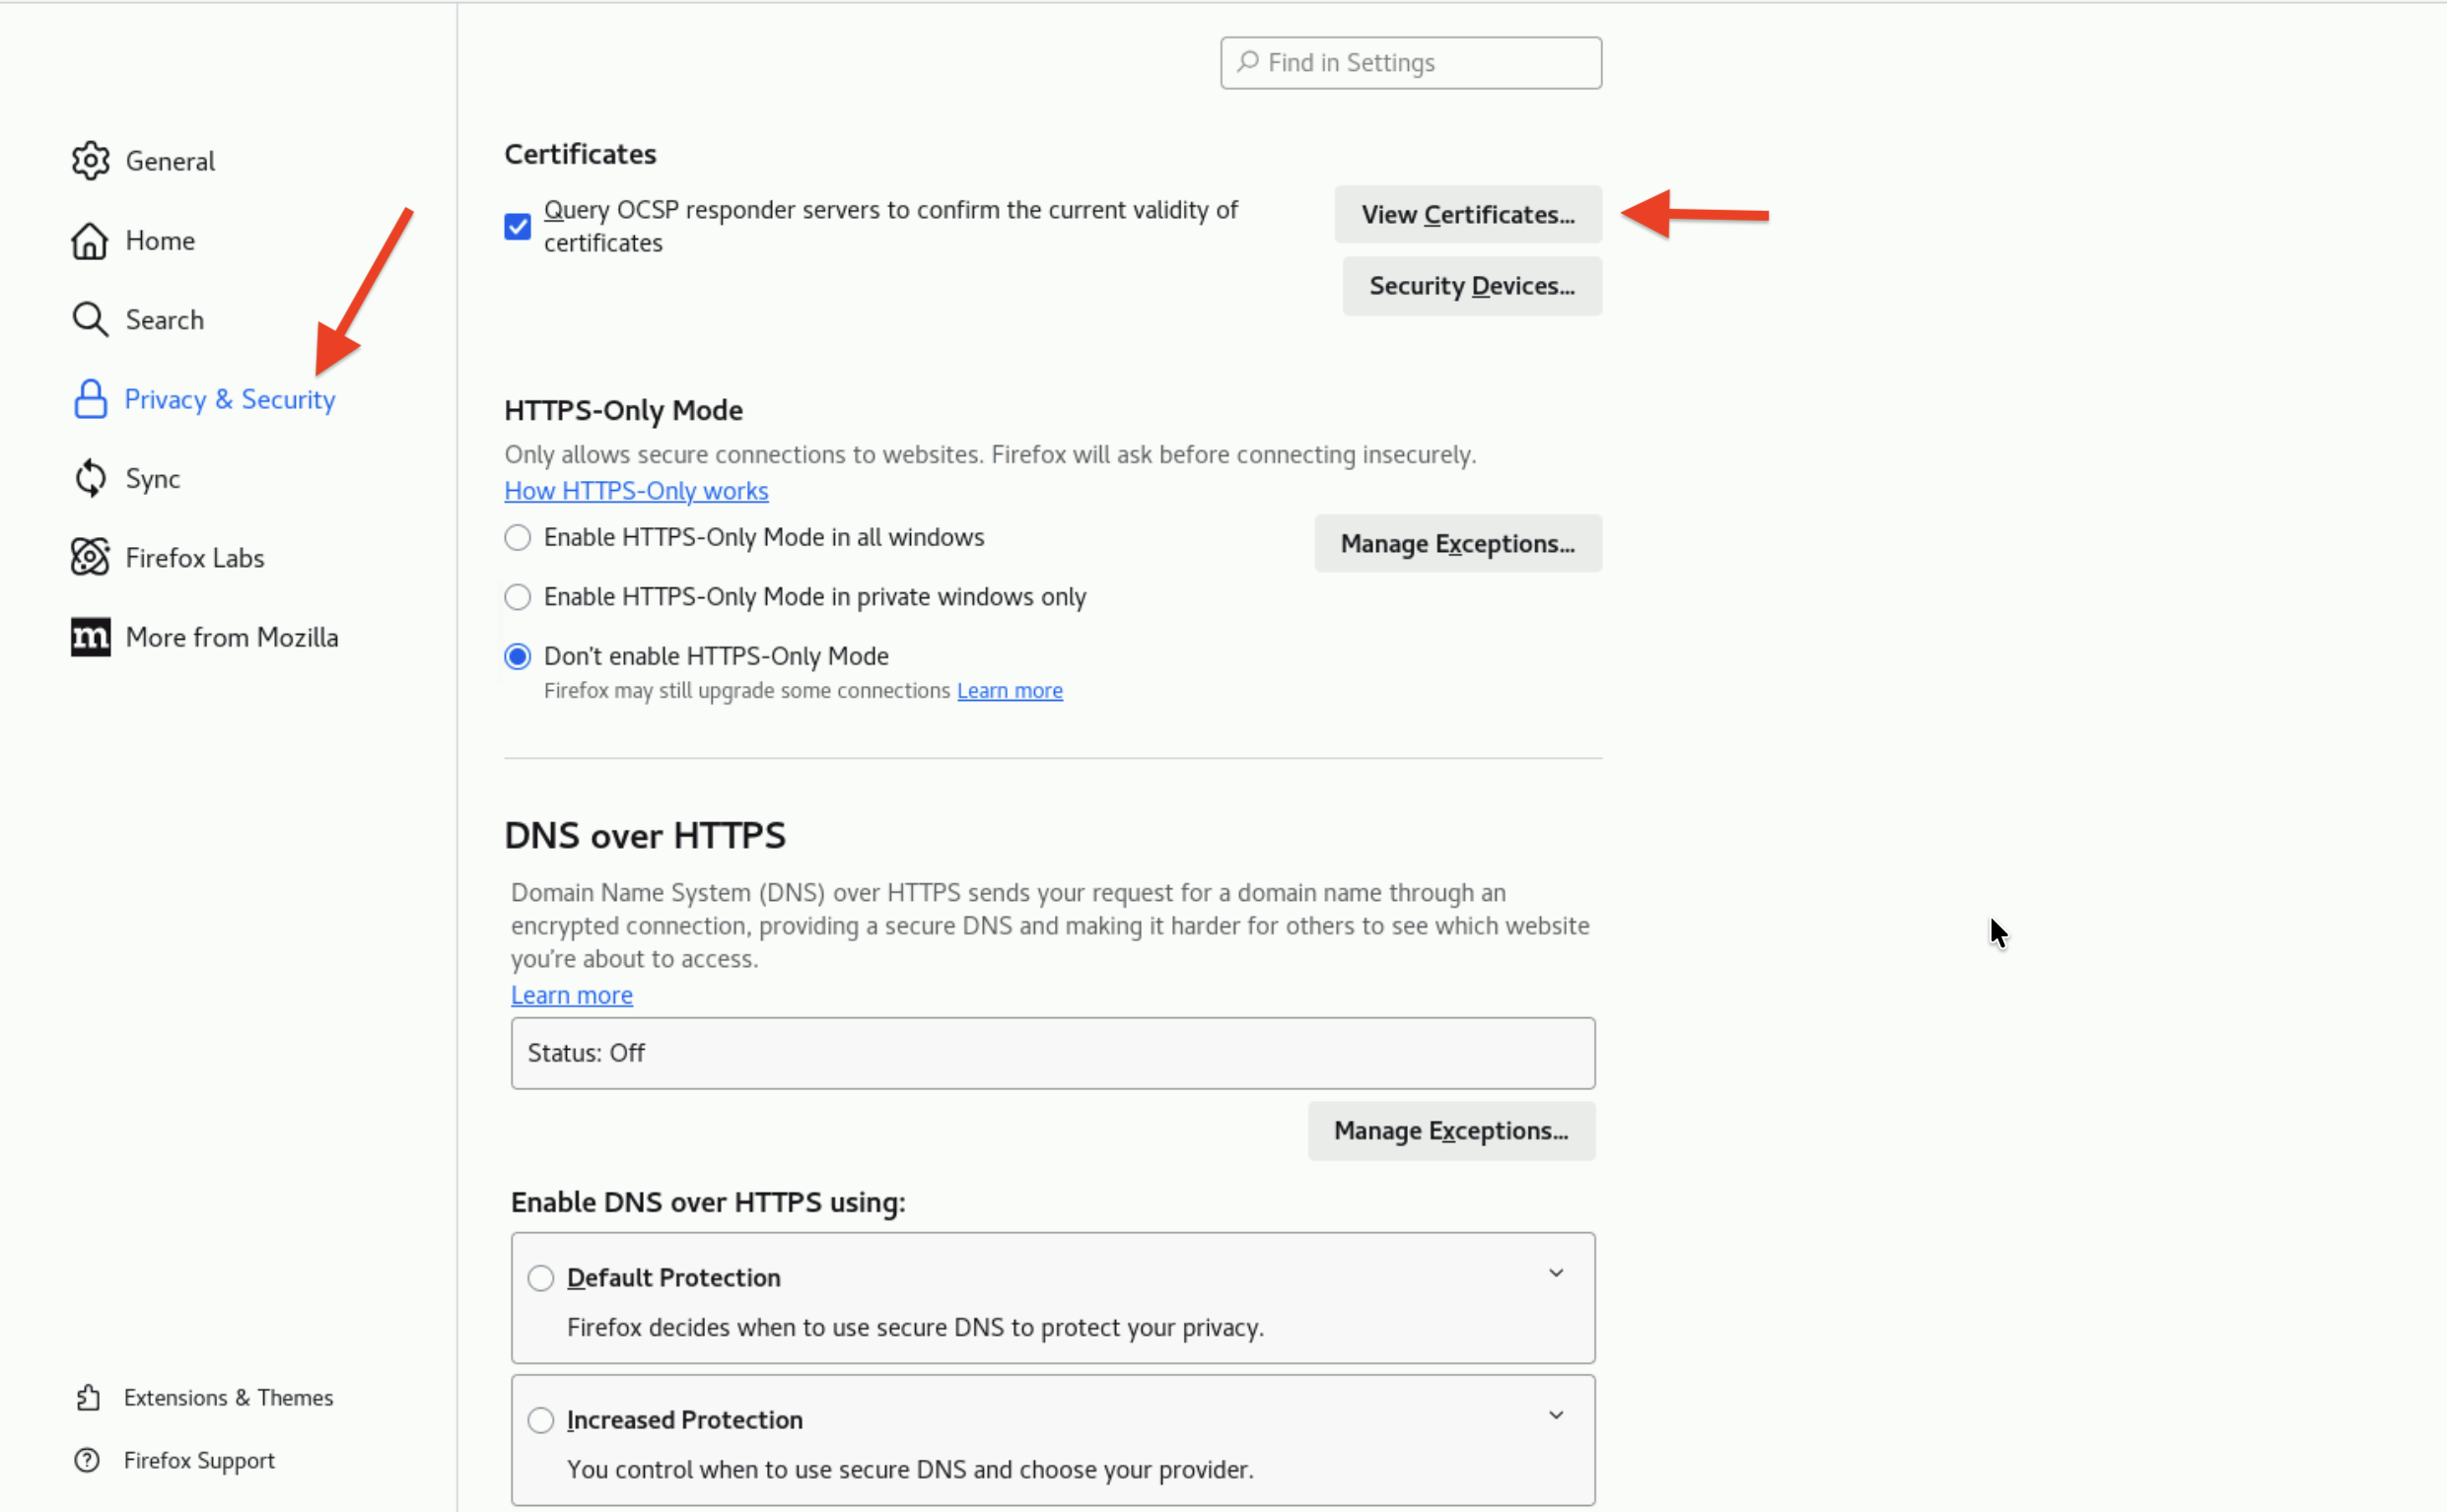Click the Extensions & Themes puzzle icon
The height and width of the screenshot is (1512, 2447).
[88, 1397]
